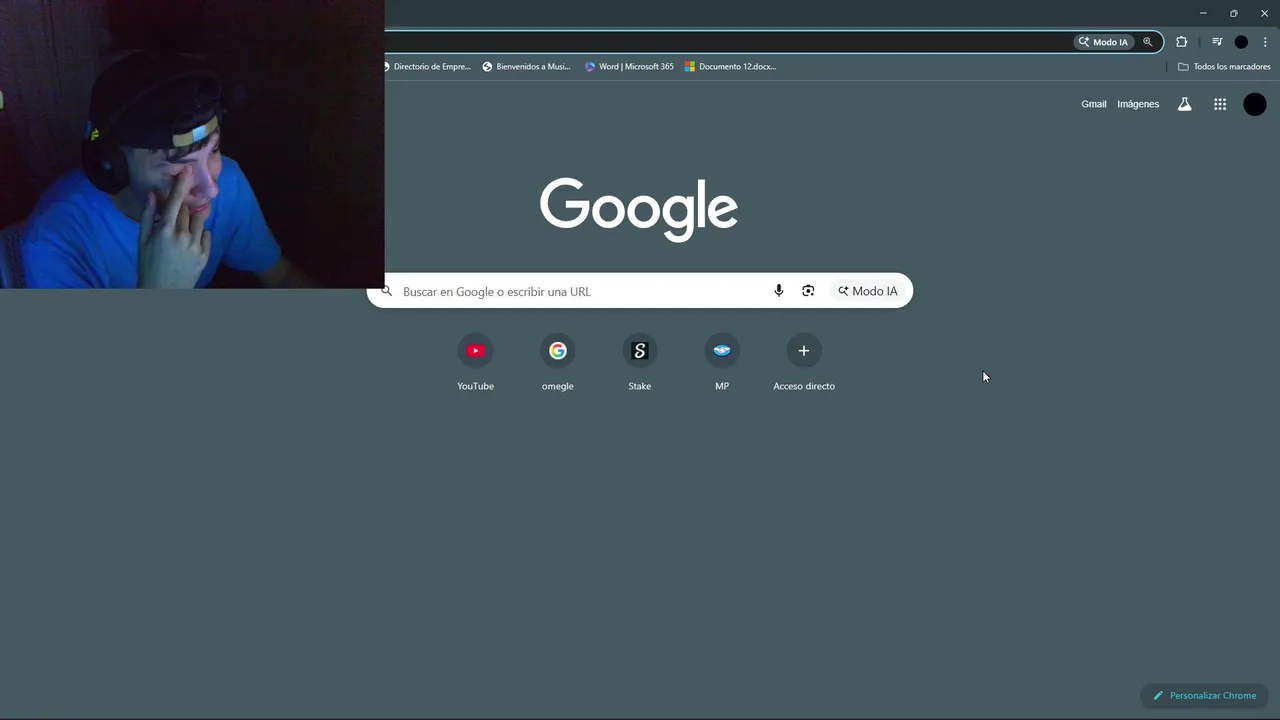Click Modo IA button in the address bar
Screen dimensions: 1280x720
1103,42
